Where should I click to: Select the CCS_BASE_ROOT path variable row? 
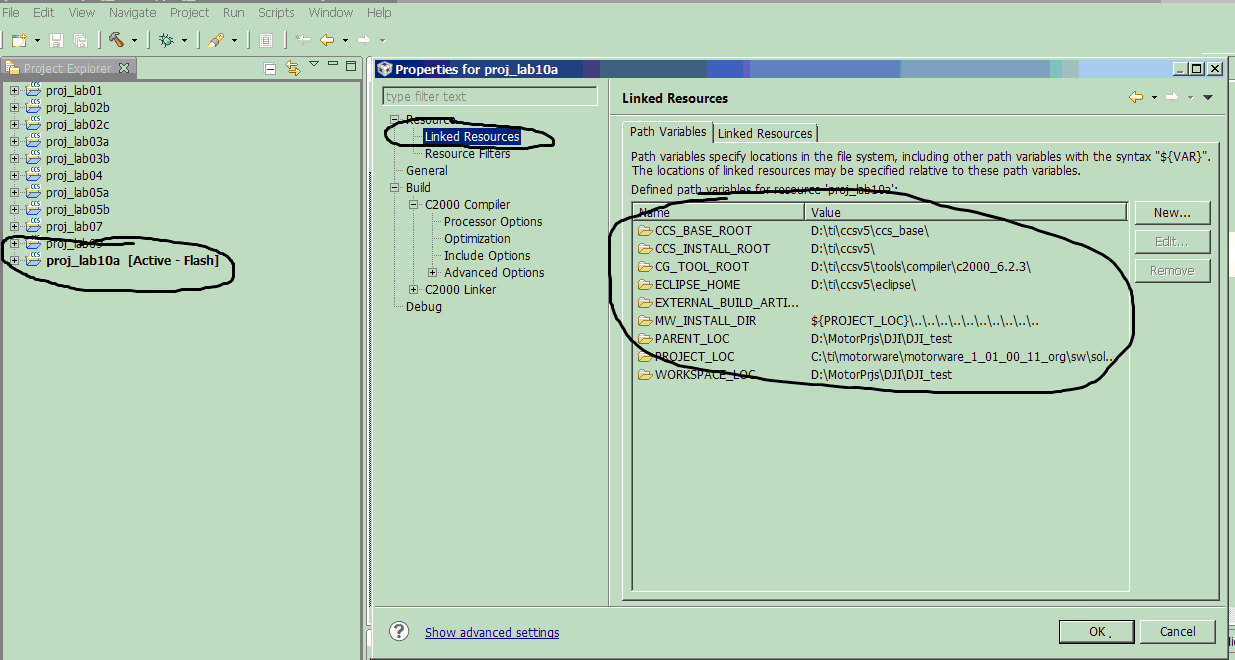pos(880,230)
